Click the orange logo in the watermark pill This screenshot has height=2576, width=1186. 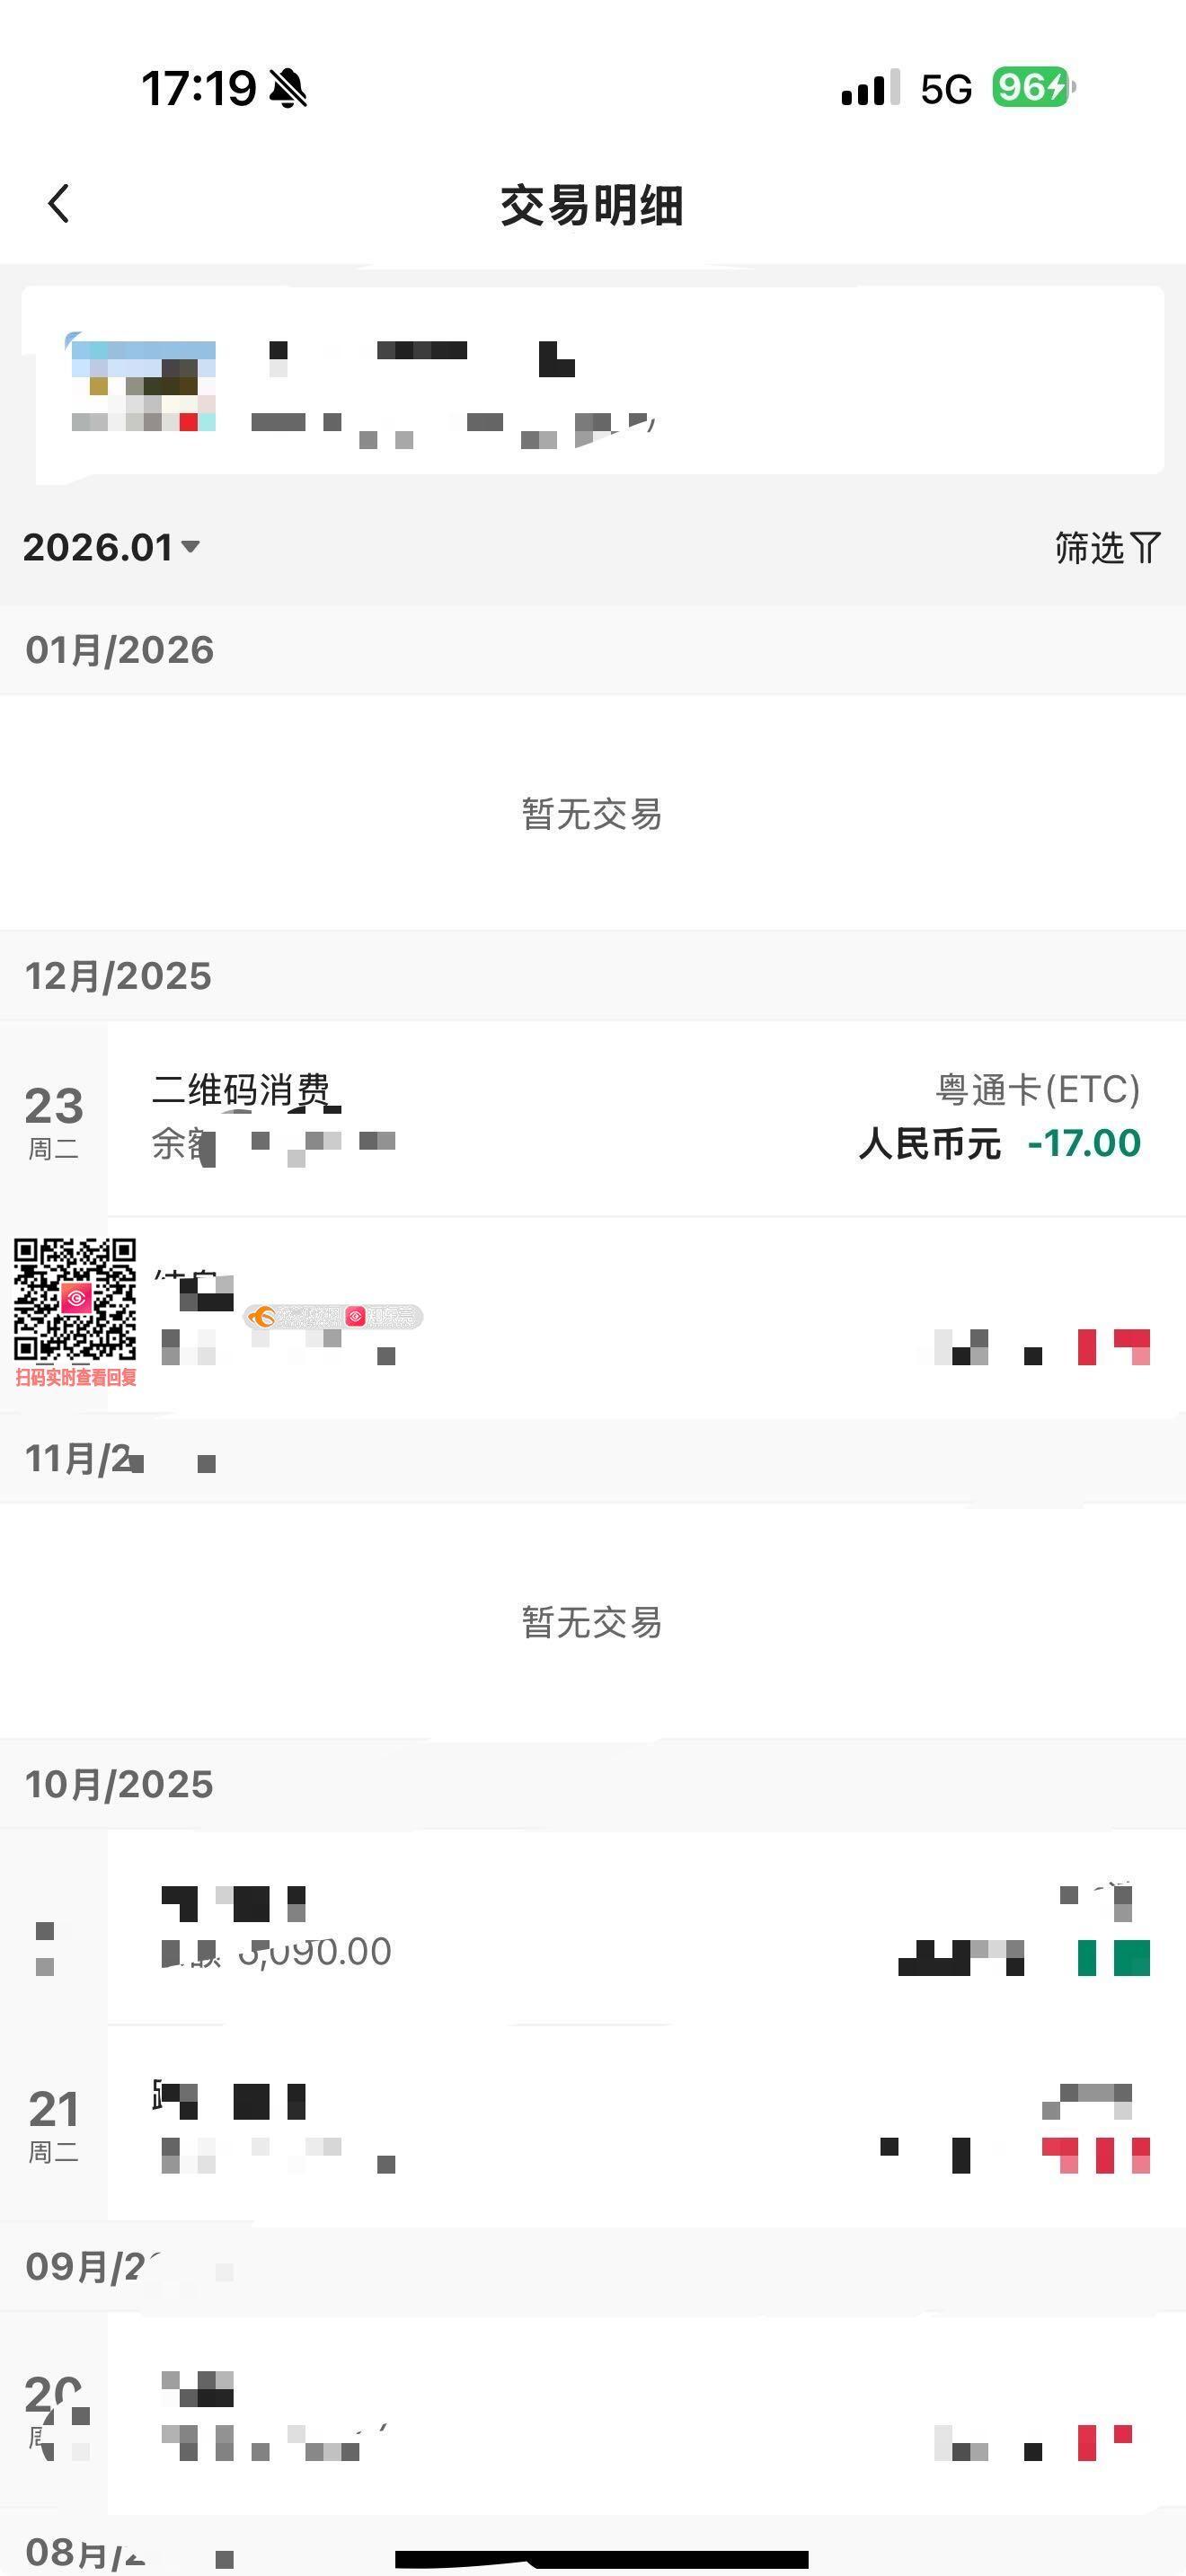click(x=262, y=1317)
